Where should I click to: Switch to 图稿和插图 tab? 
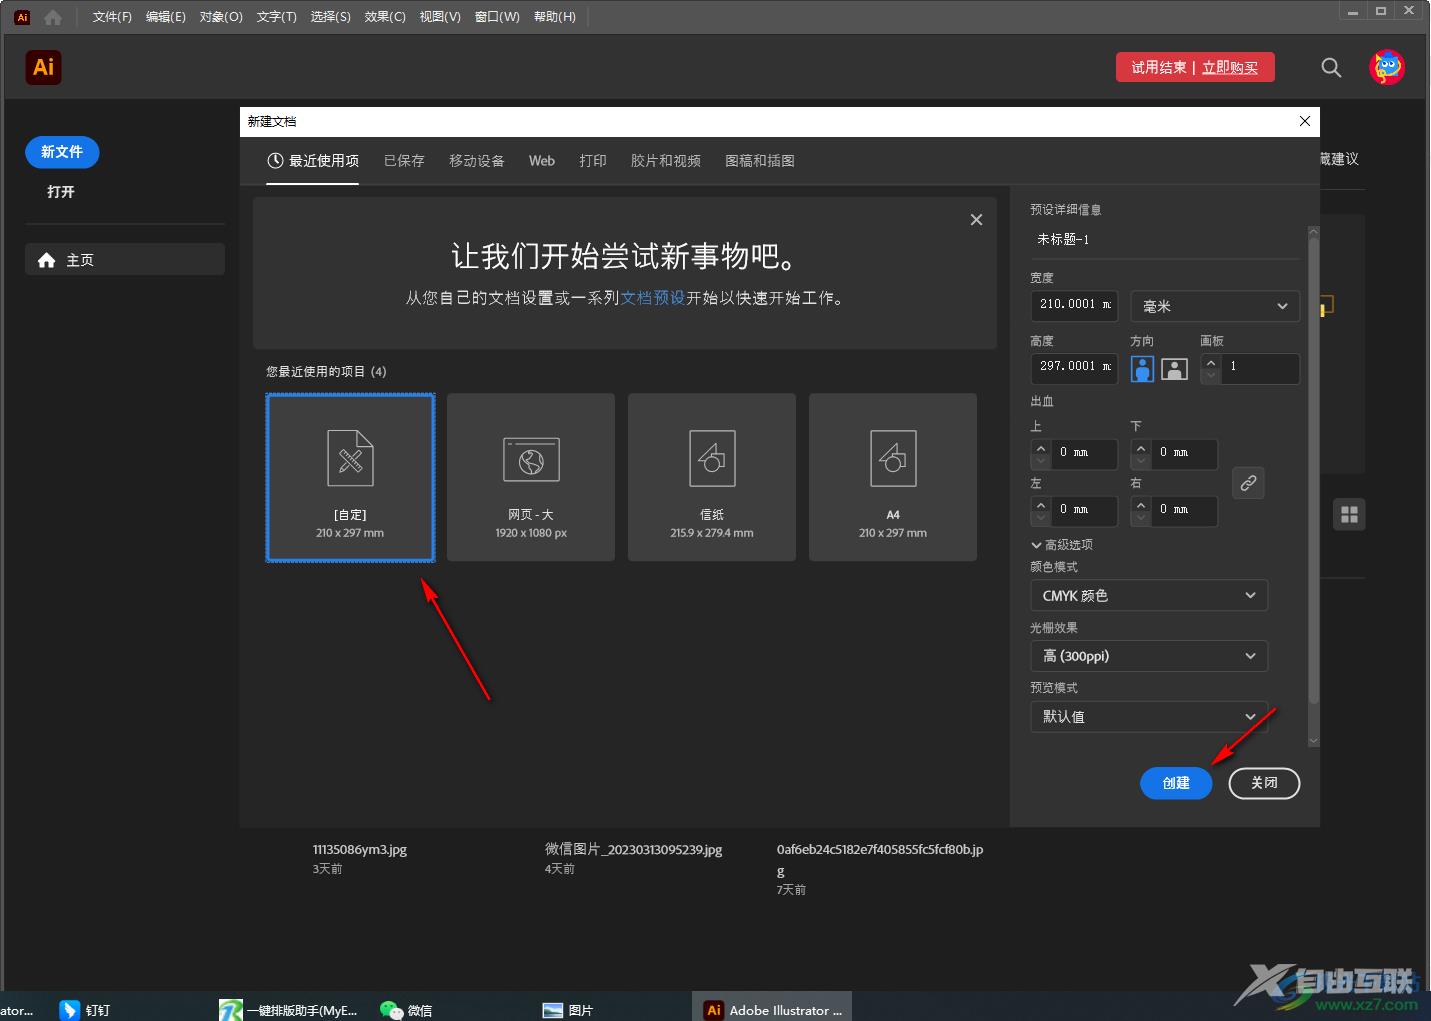760,161
